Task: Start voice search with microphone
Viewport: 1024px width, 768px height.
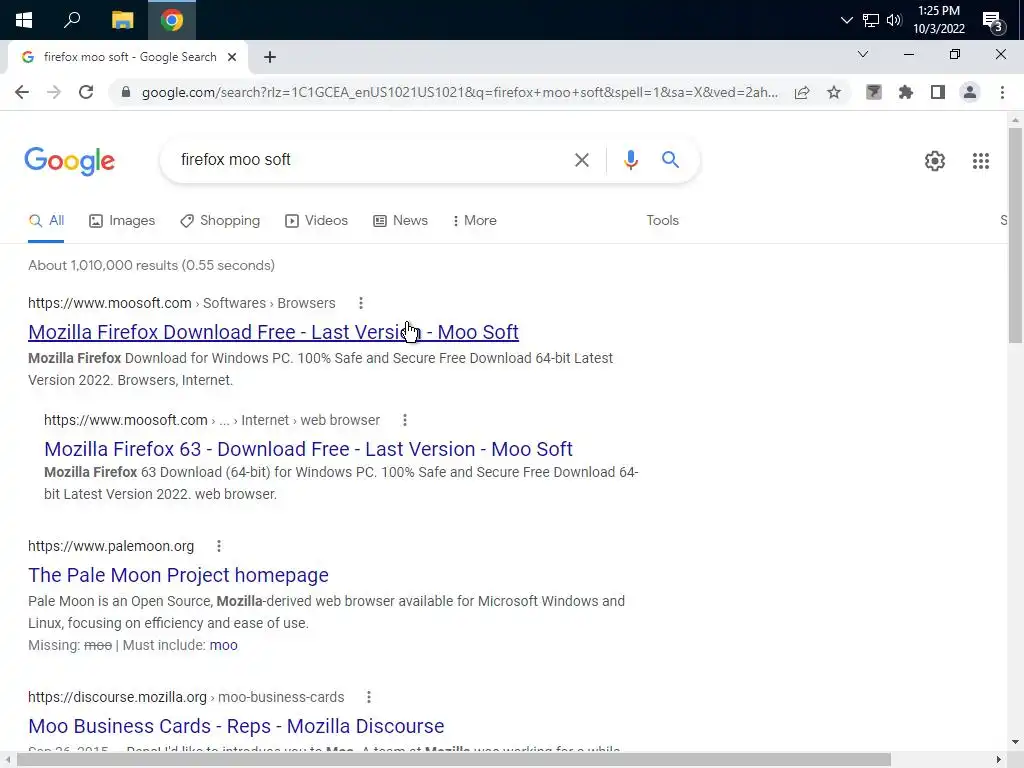Action: pos(630,160)
